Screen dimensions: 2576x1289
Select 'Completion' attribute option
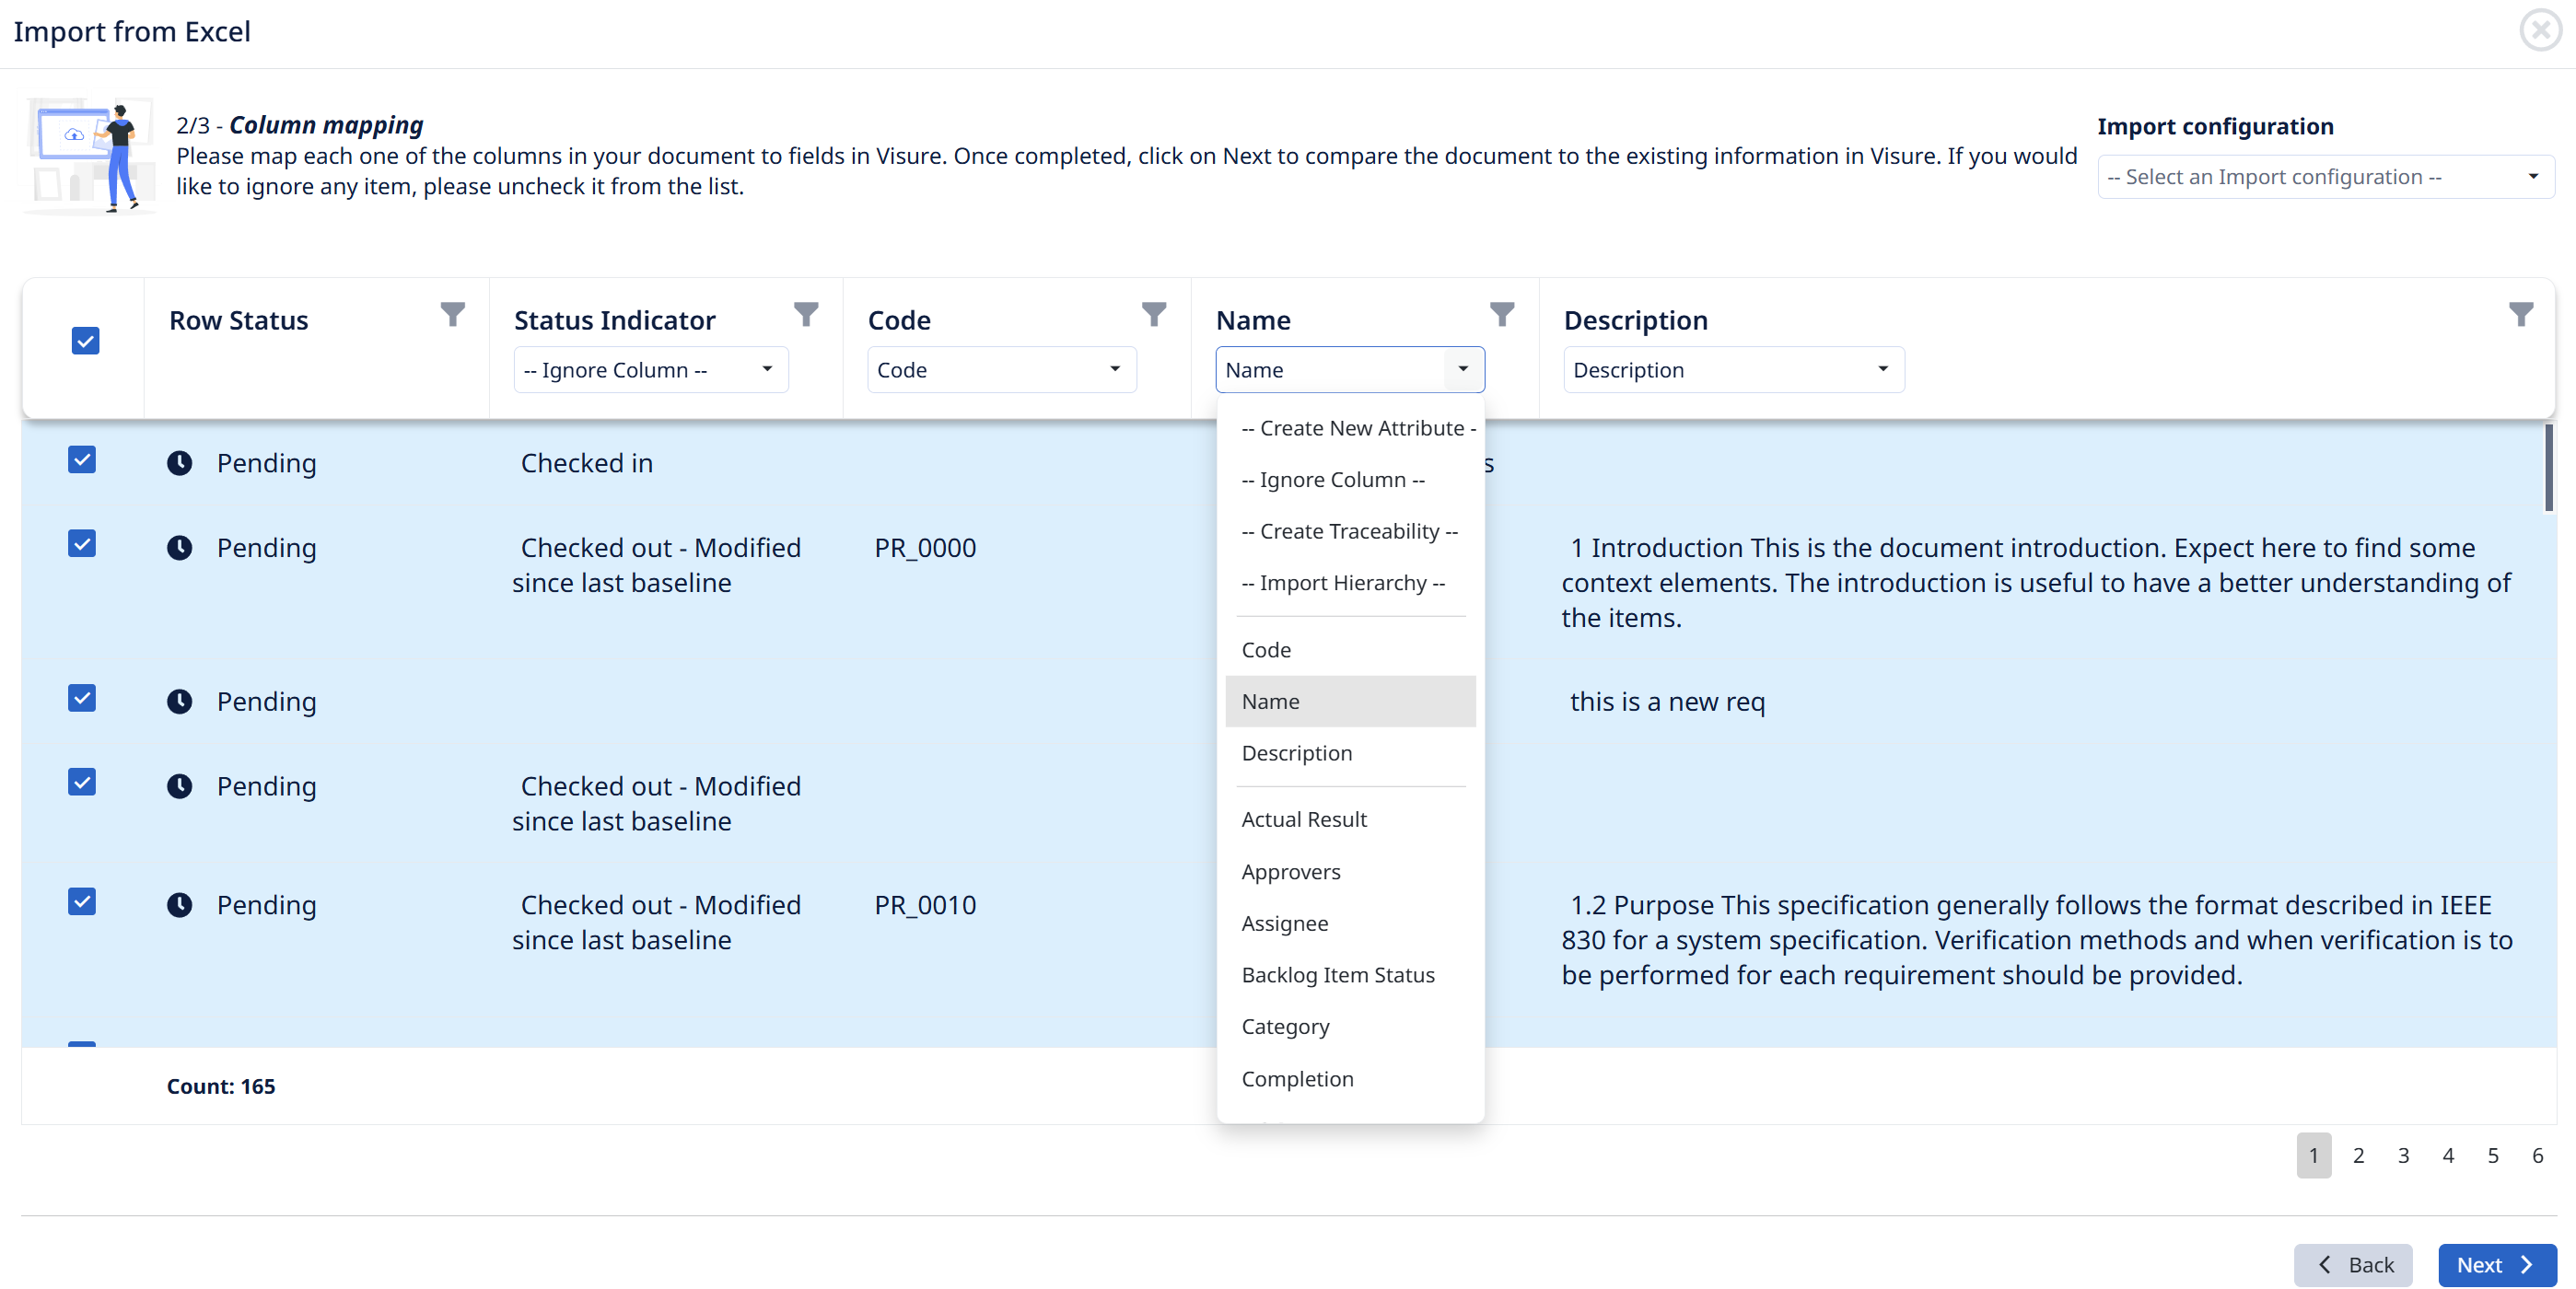pos(1351,1079)
